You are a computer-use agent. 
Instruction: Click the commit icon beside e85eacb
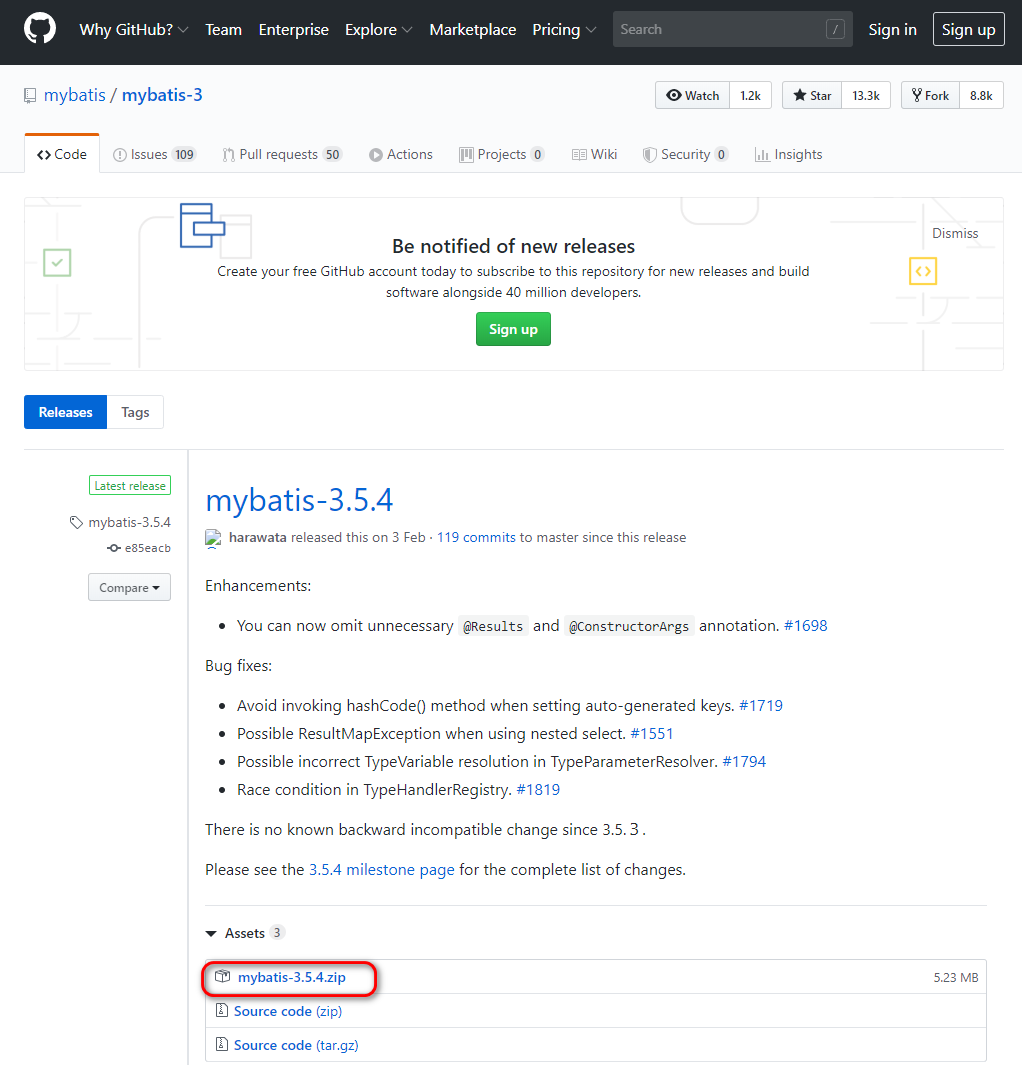(x=113, y=548)
